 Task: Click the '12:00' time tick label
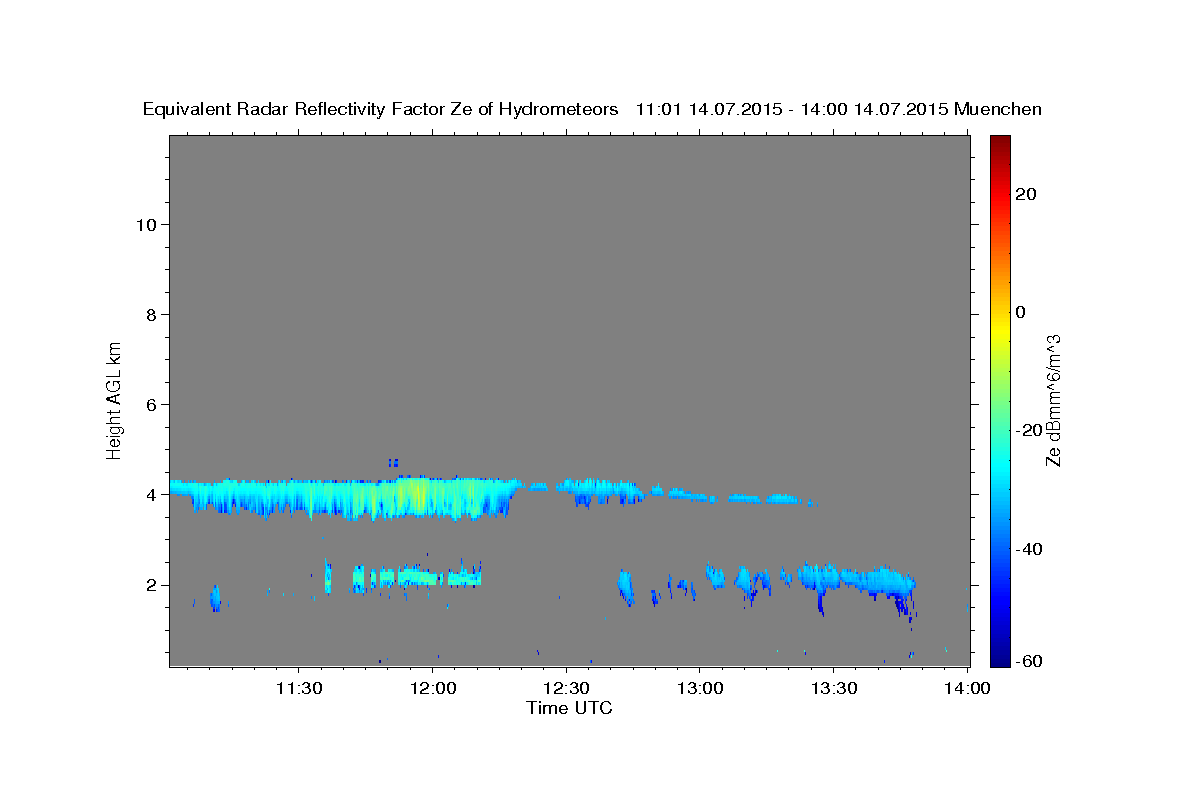click(433, 688)
